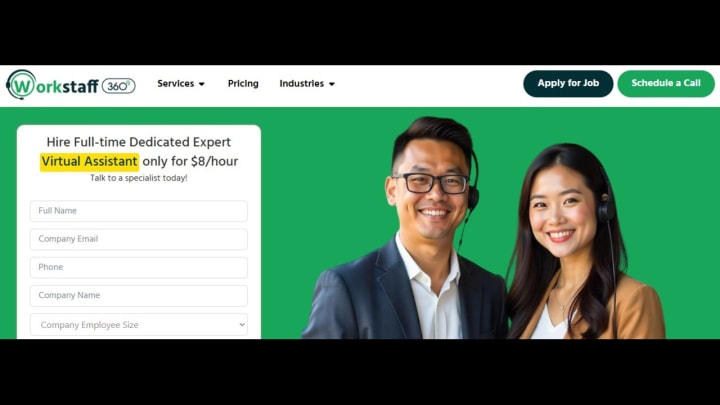Select the Company Name field
This screenshot has width=720, height=405.
coord(139,296)
